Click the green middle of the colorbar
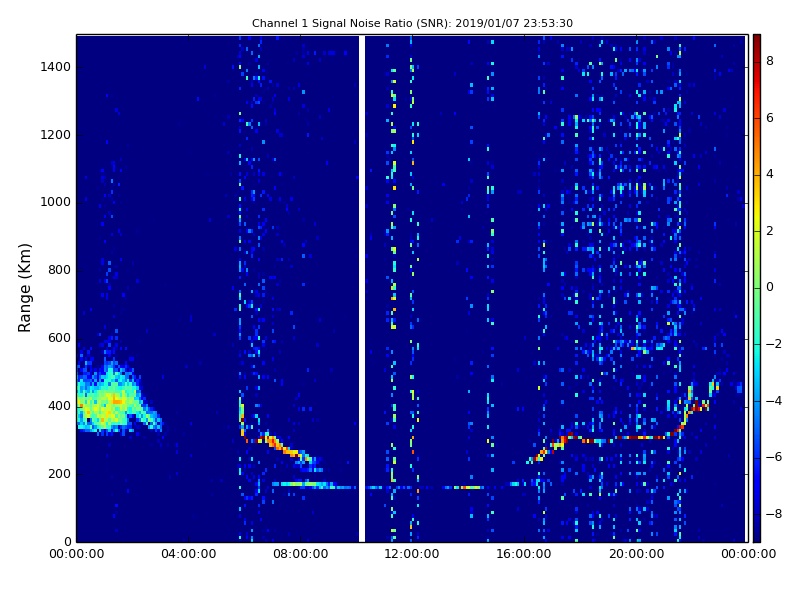This screenshot has width=800, height=600. 757,288
